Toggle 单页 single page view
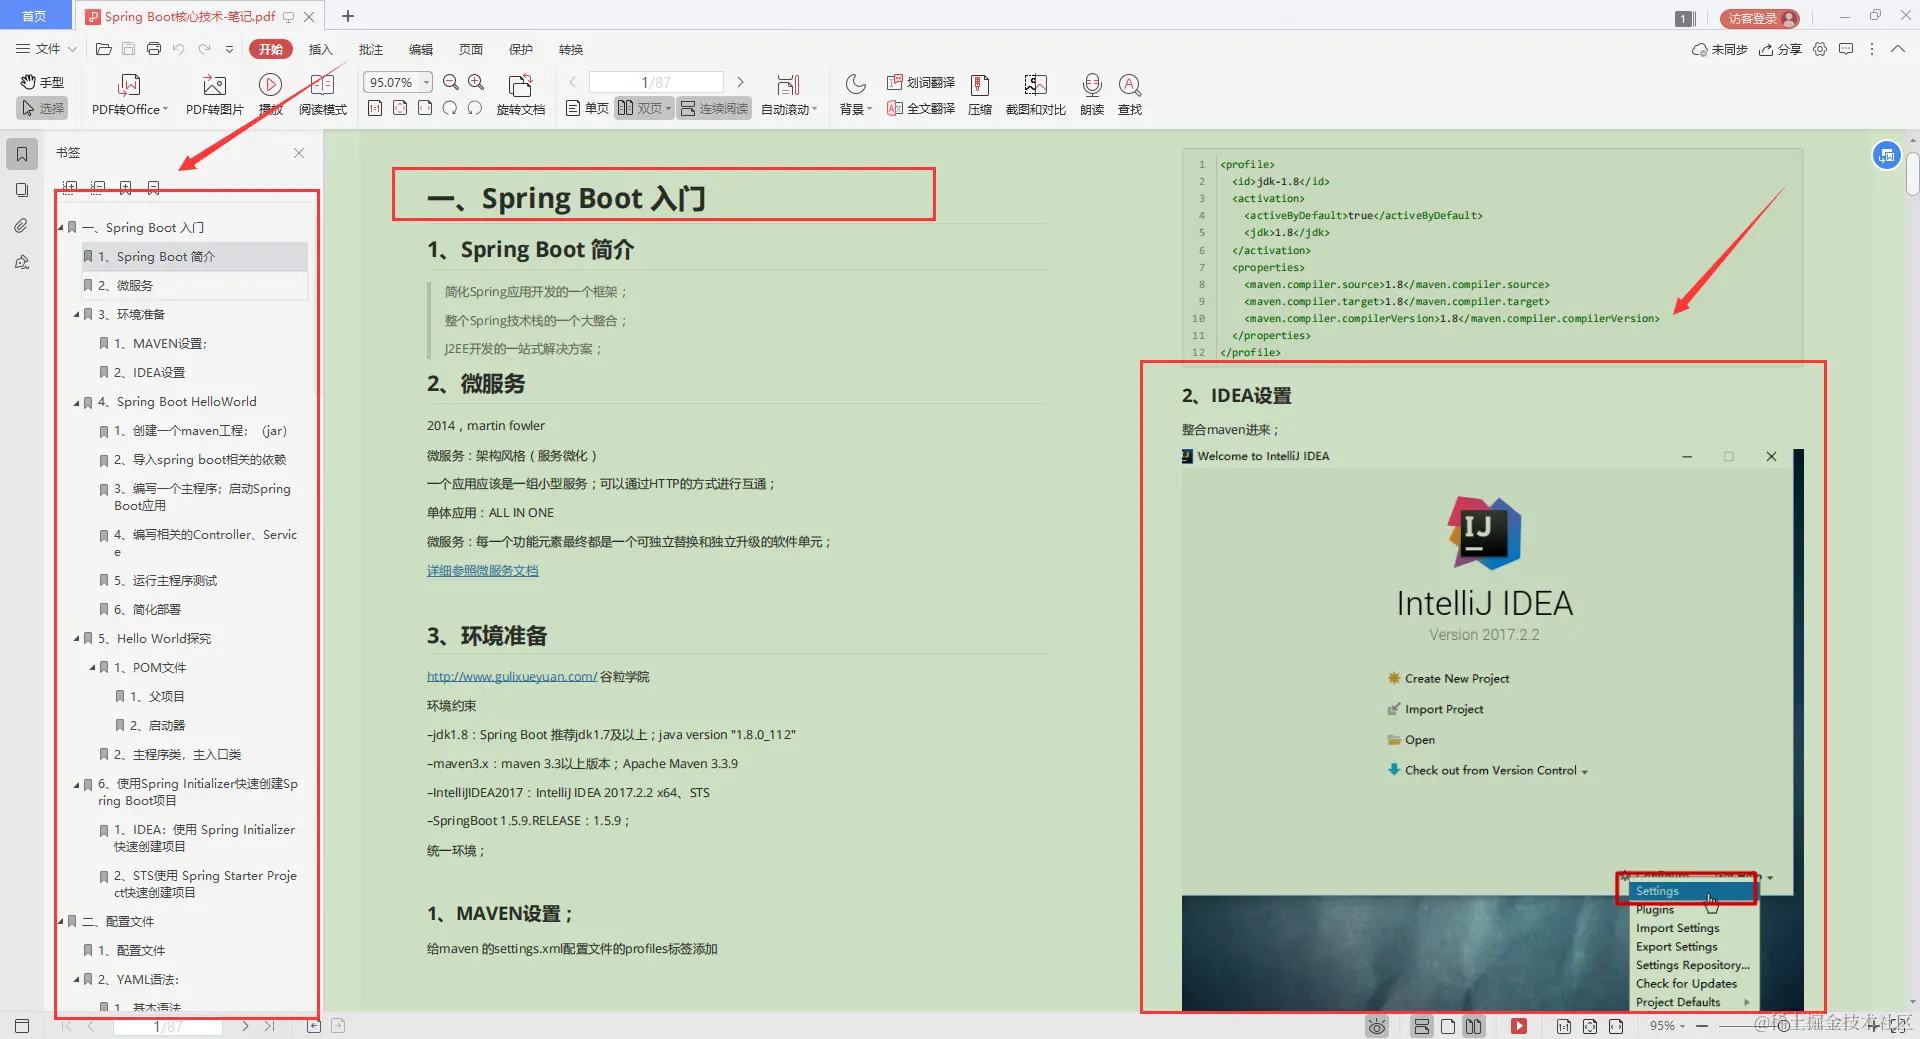This screenshot has height=1039, width=1920. click(586, 108)
